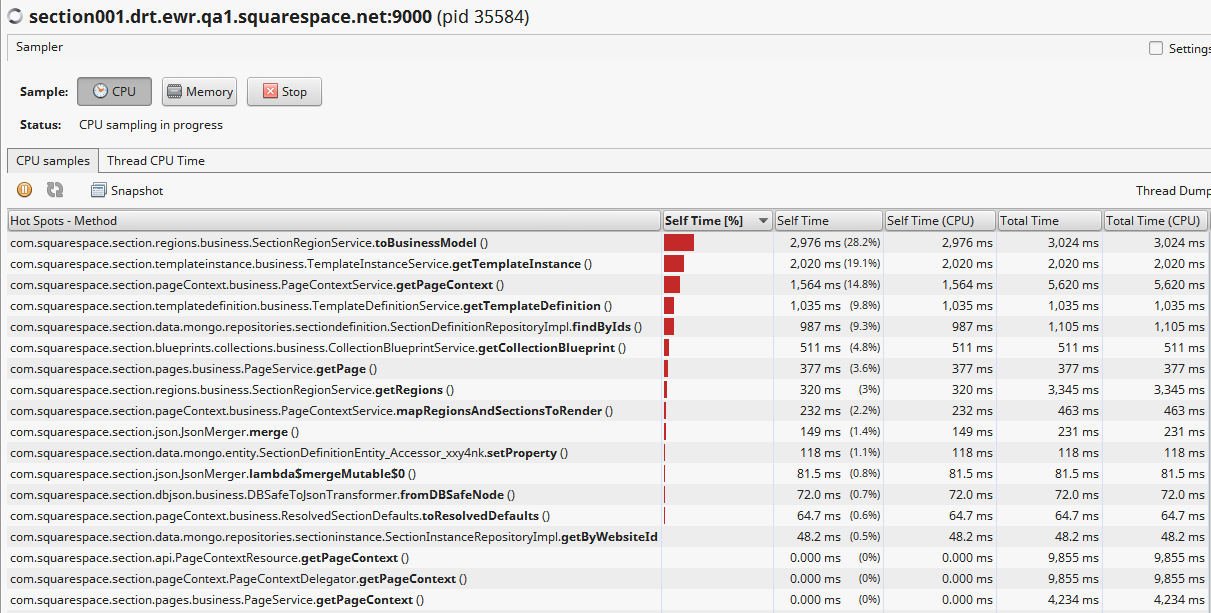Viewport: 1211px width, 613px height.
Task: Open the Self Time [%] column sort arrow
Action: point(764,220)
